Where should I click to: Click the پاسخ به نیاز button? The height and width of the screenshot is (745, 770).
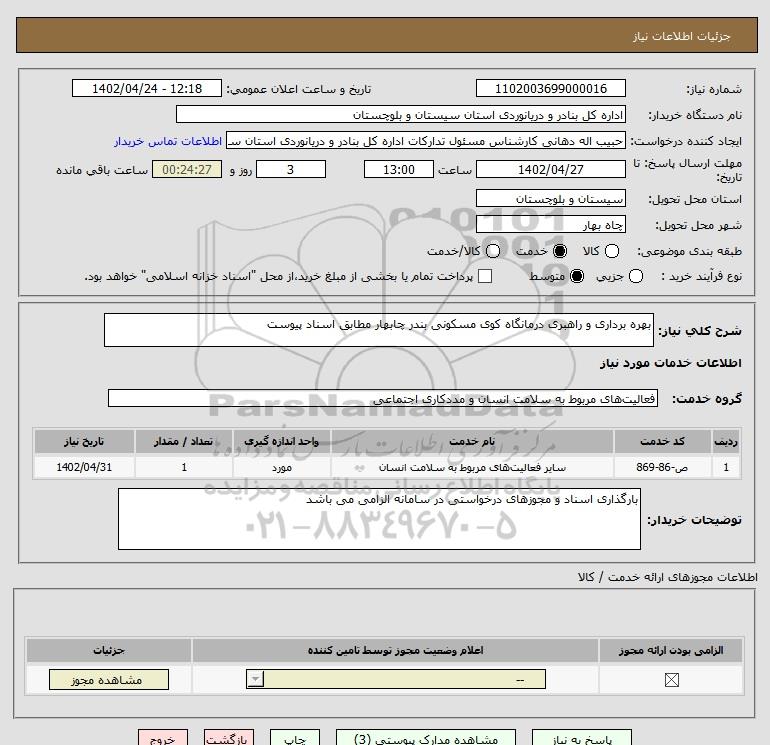click(582, 738)
